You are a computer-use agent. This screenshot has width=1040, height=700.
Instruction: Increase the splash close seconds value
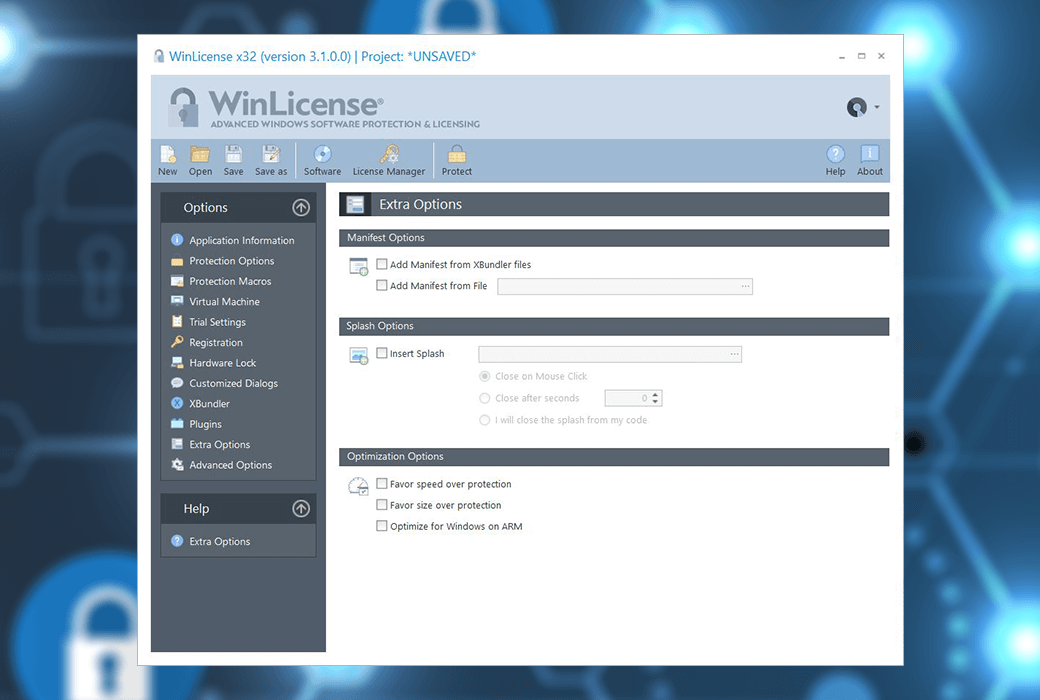click(655, 393)
